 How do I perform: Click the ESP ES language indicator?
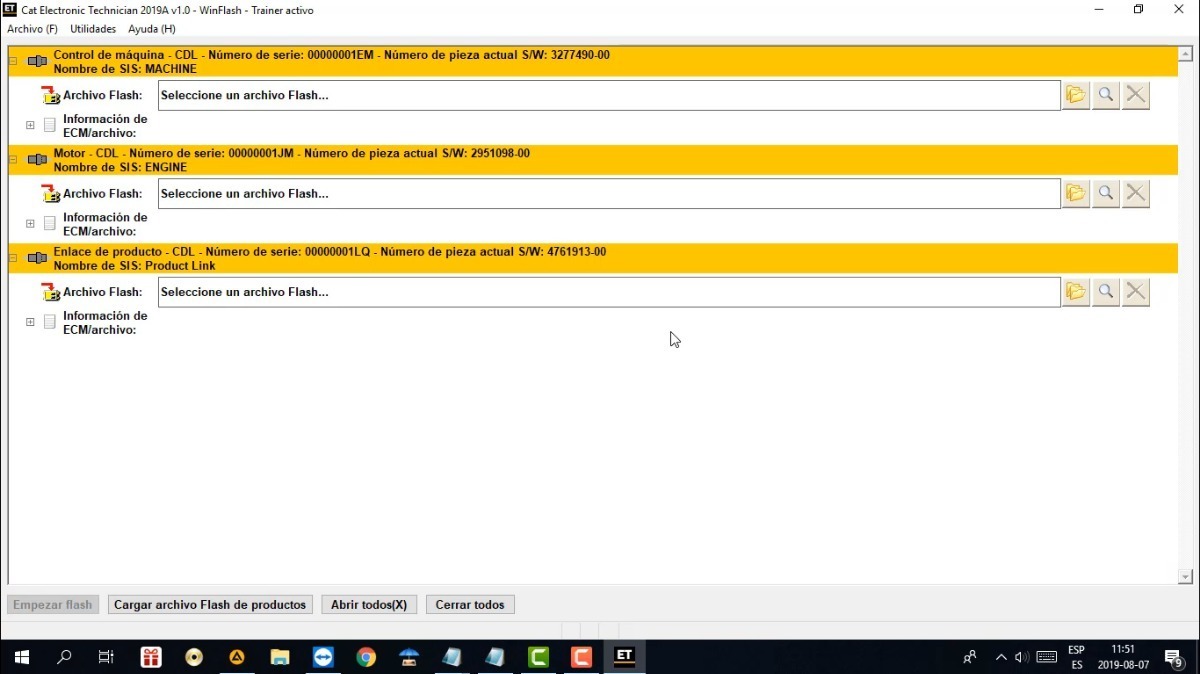pos(1077,657)
